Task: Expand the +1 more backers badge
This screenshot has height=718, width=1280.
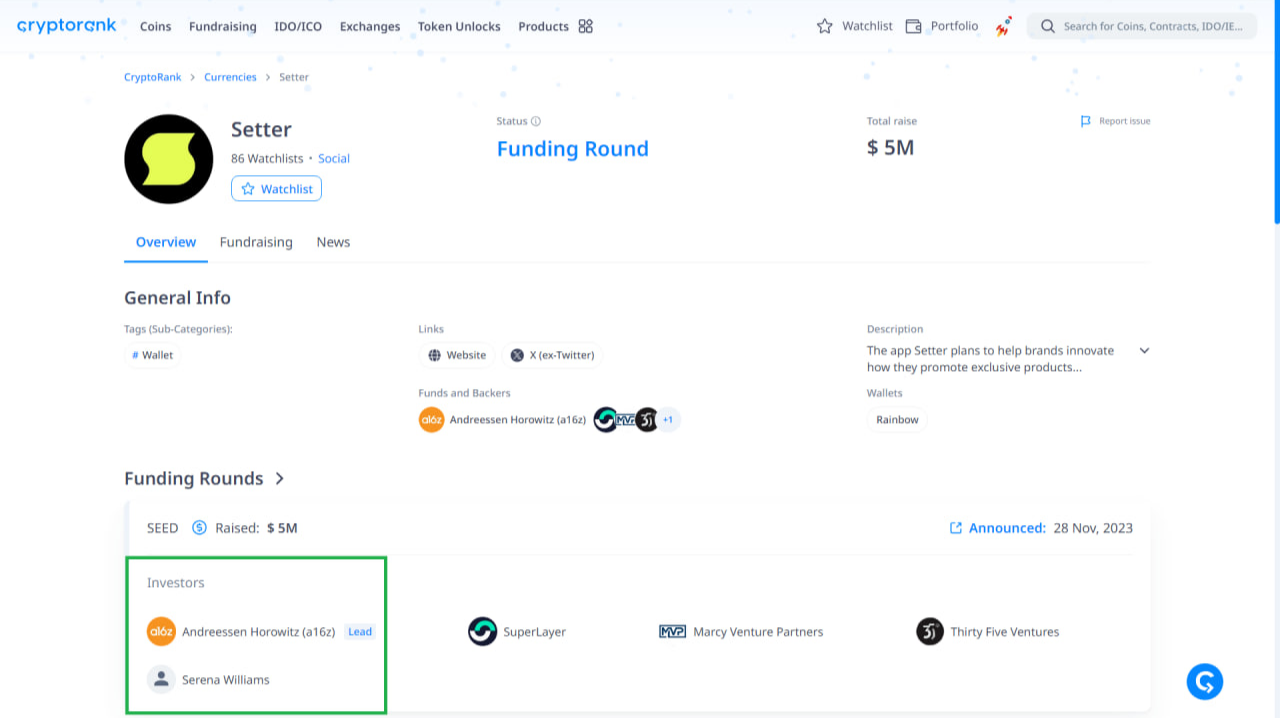Action: tap(668, 420)
